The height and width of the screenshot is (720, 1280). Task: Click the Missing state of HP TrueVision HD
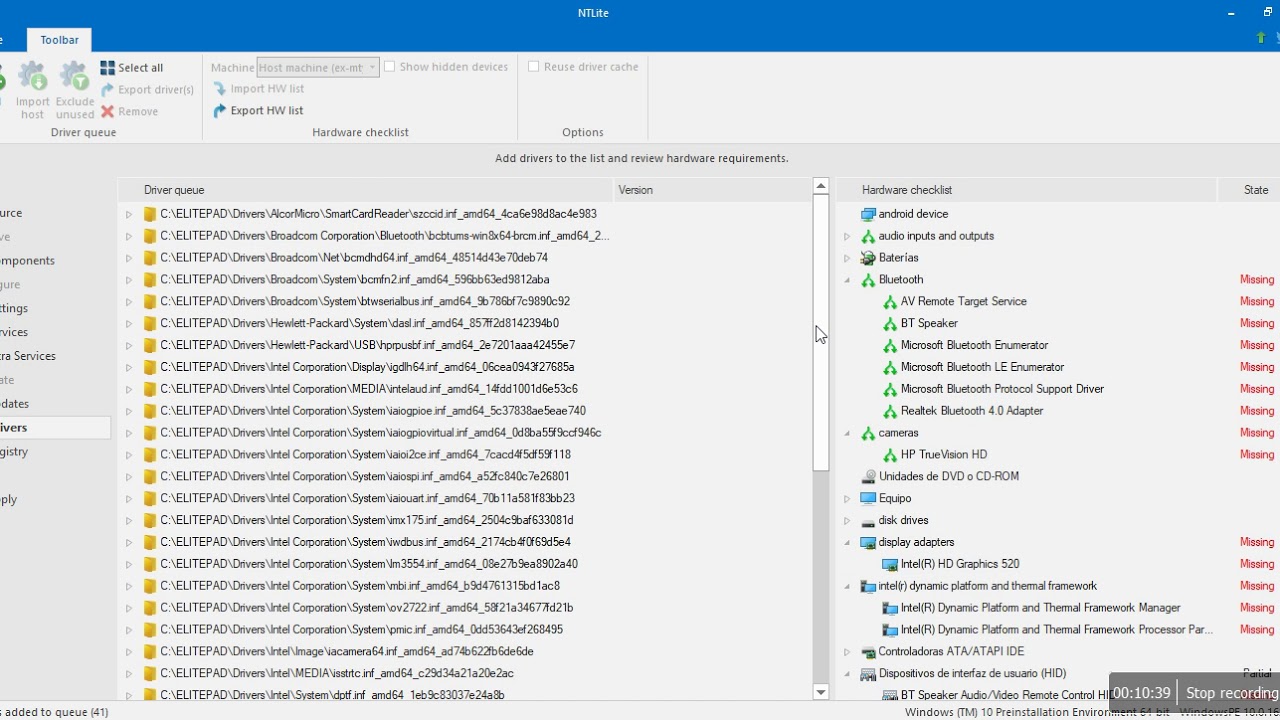(1257, 455)
